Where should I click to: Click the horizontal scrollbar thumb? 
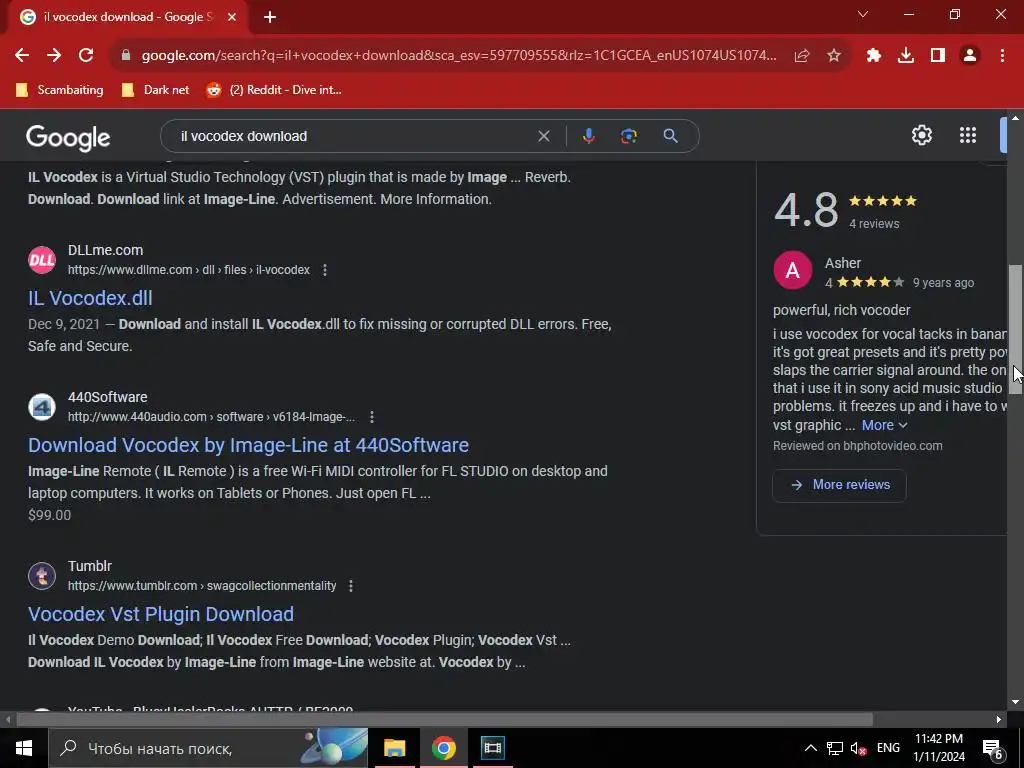444,719
